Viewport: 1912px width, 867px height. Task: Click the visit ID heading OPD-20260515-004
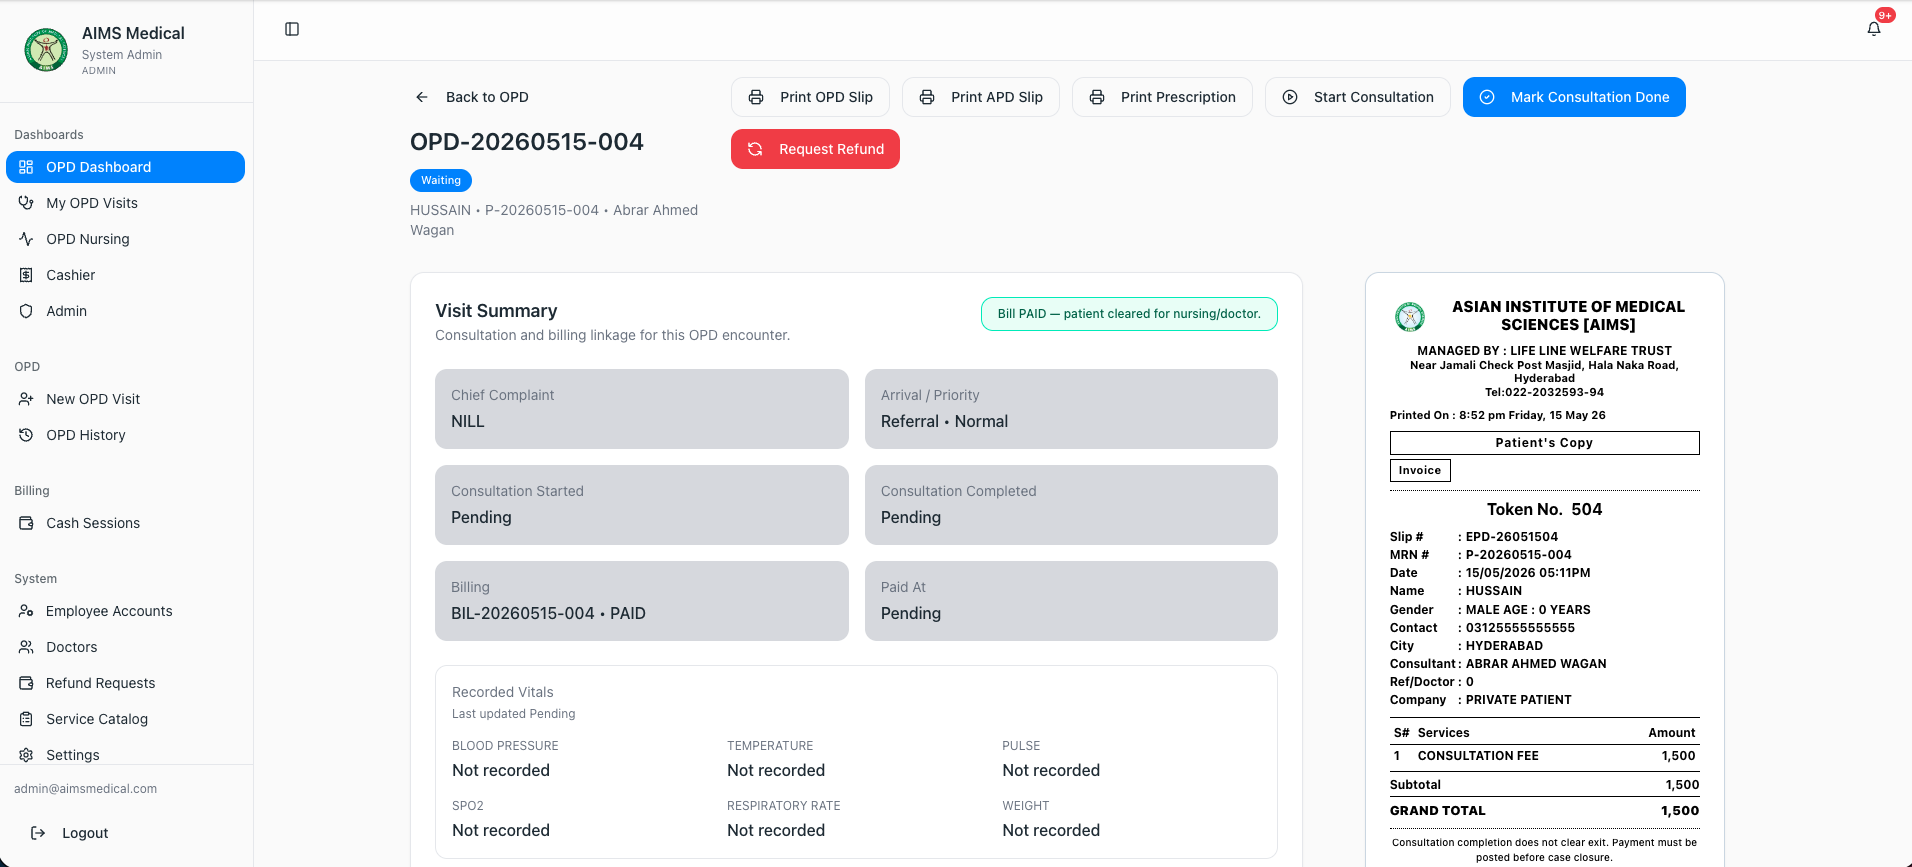(527, 142)
